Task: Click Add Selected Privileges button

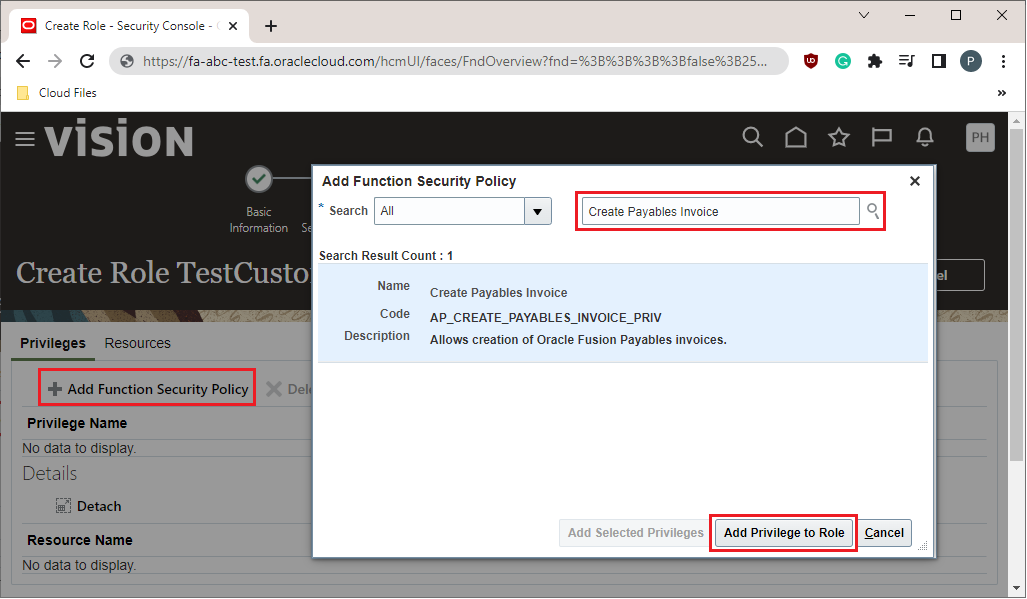Action: click(x=635, y=533)
